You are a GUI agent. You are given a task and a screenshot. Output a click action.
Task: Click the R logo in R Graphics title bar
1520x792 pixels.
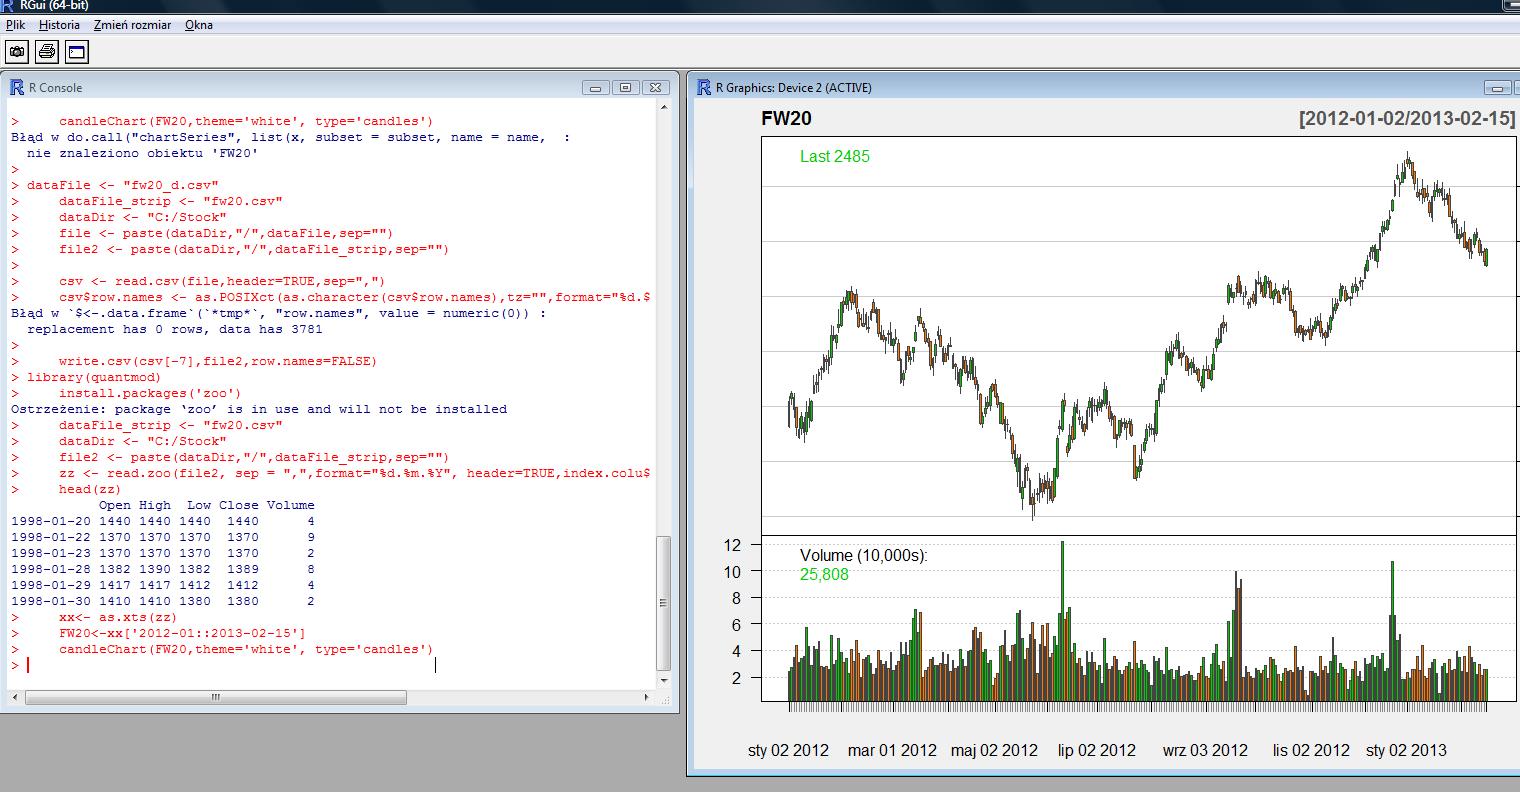[x=704, y=88]
